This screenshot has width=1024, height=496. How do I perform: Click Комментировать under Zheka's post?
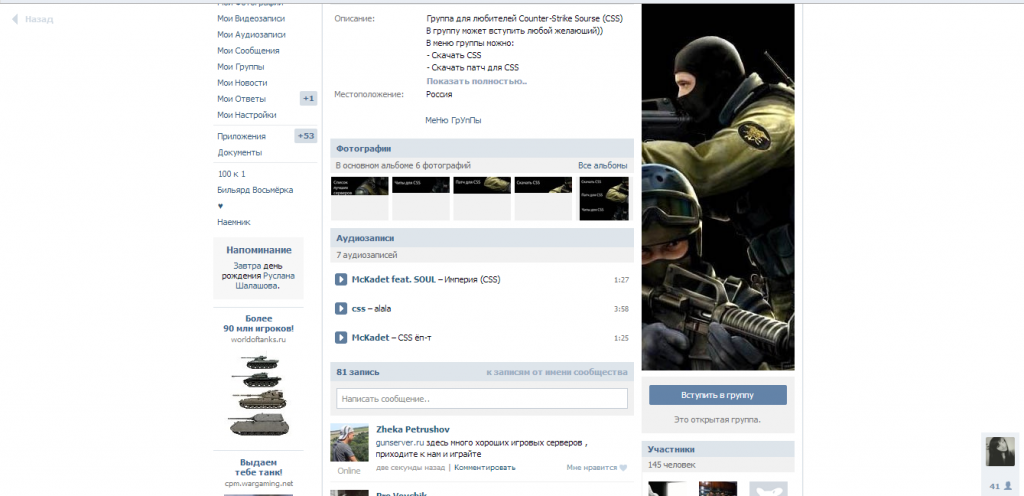tap(485, 467)
